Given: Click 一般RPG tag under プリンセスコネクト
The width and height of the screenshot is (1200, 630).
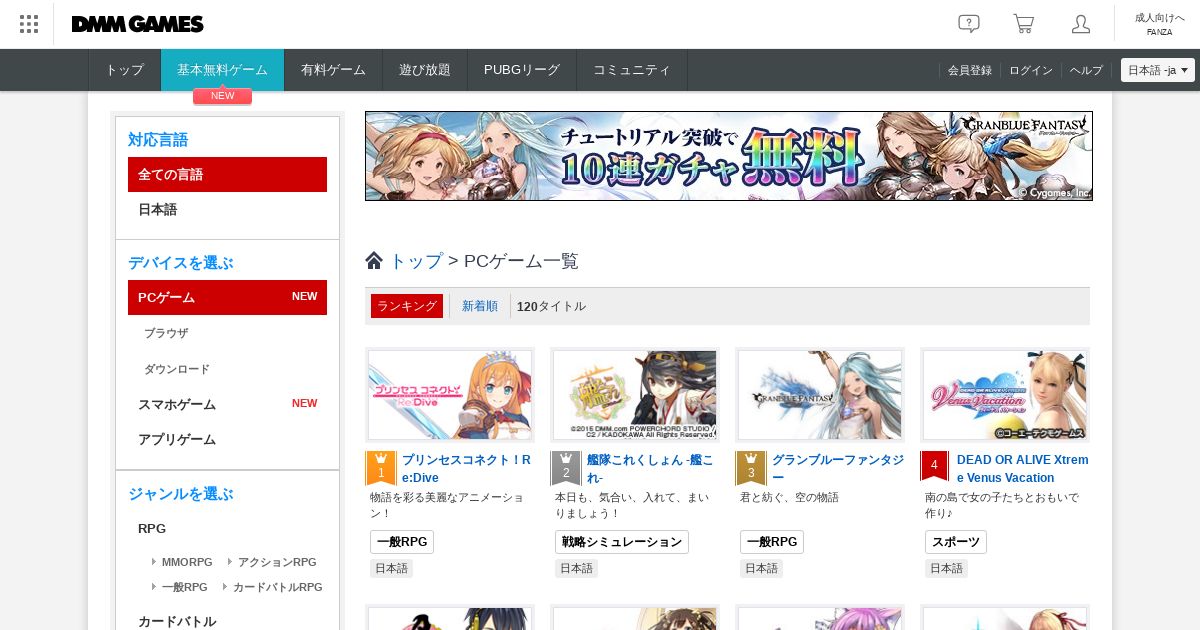Looking at the screenshot, I should 402,542.
